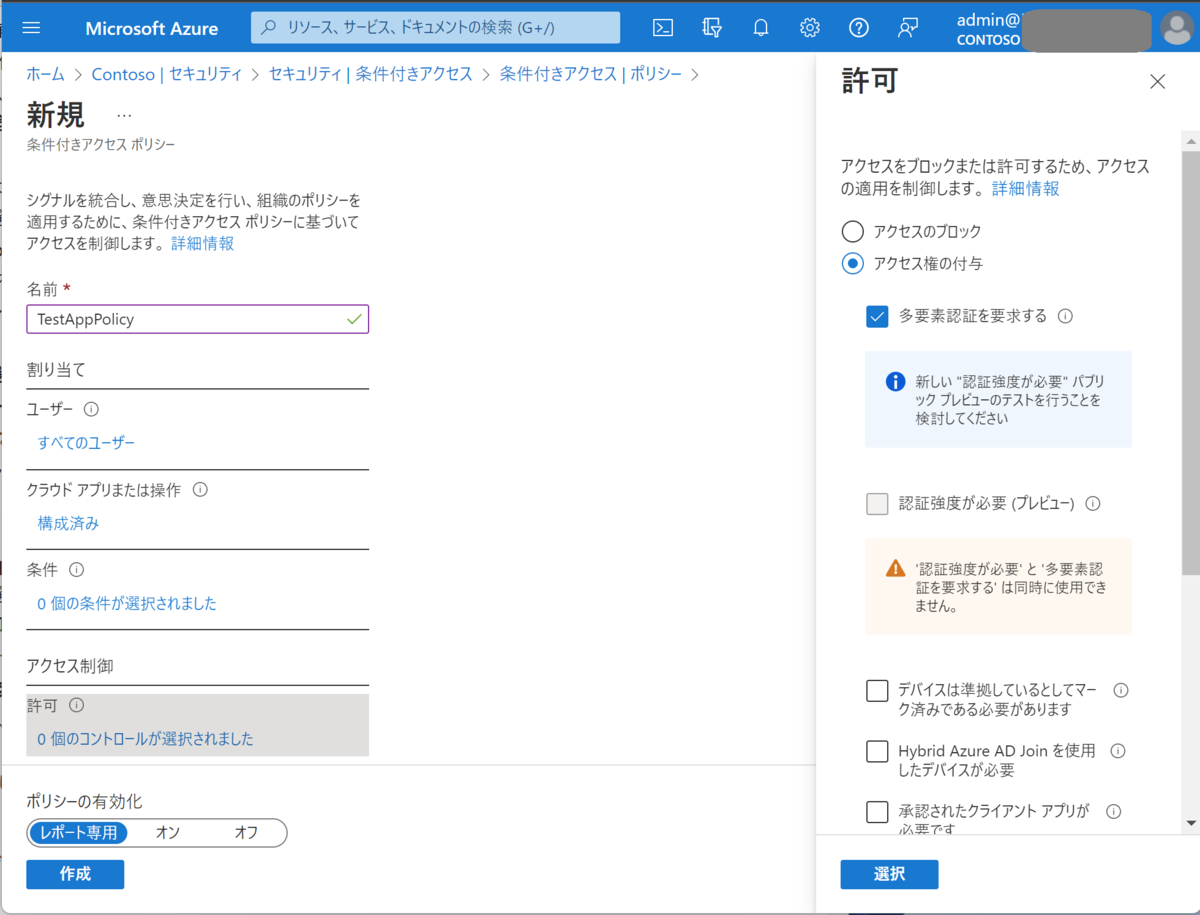
Task: Uncheck 多要素認証を要求する checkbox
Action: point(877,317)
